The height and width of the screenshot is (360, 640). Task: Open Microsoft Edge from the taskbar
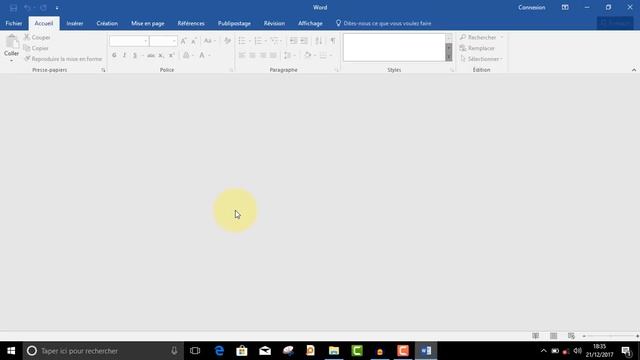(x=219, y=351)
